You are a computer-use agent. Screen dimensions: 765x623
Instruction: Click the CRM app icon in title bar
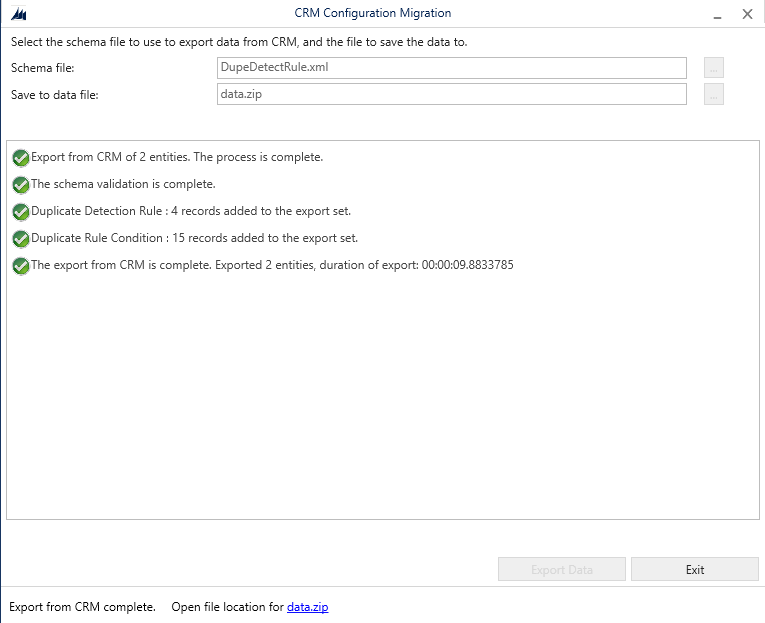(17, 14)
